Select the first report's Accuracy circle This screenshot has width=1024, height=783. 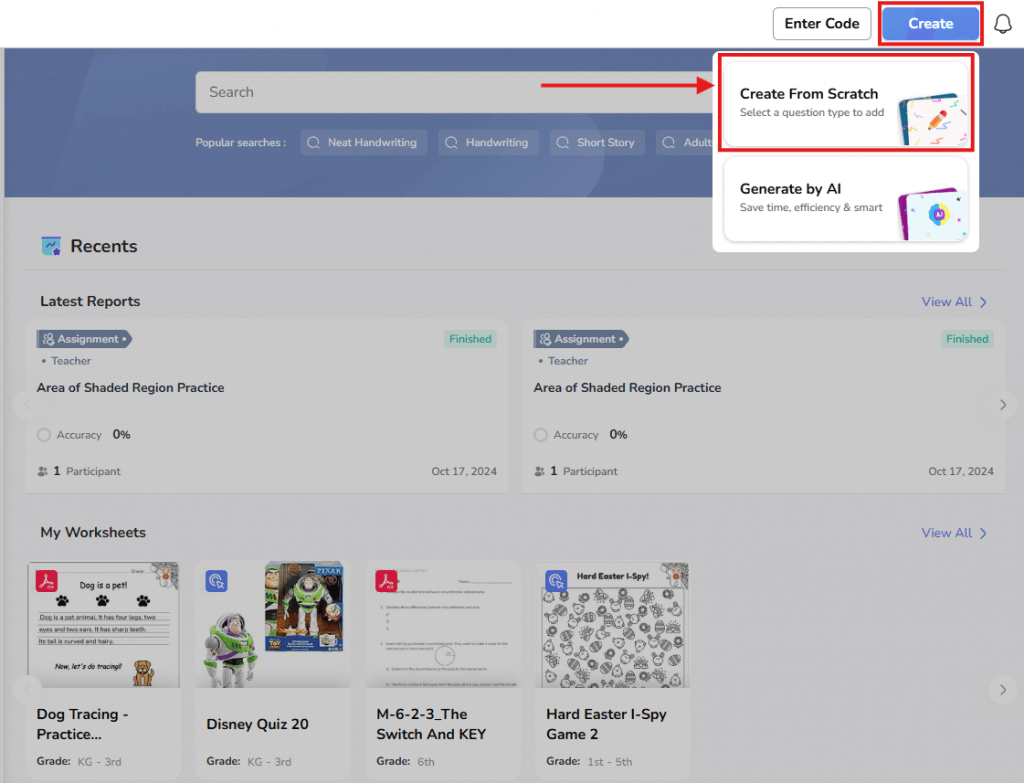44,435
